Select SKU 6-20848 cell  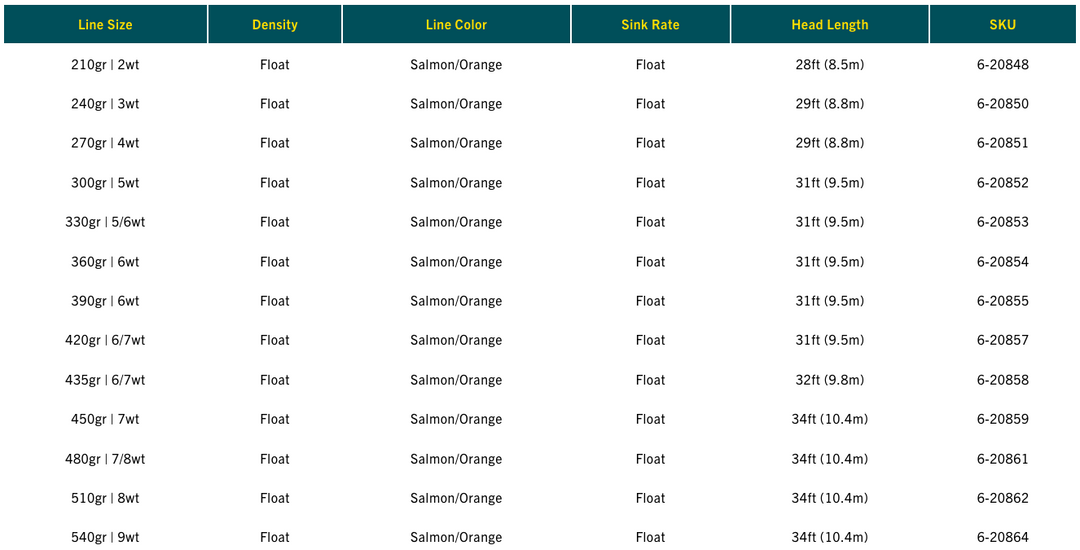pos(1002,65)
